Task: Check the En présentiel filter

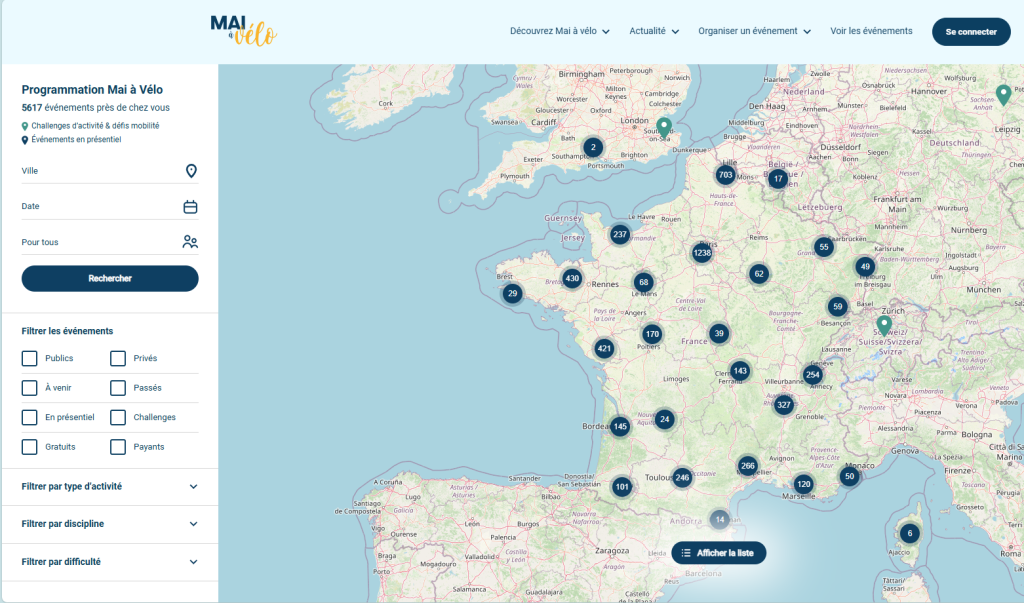Action: (29, 417)
